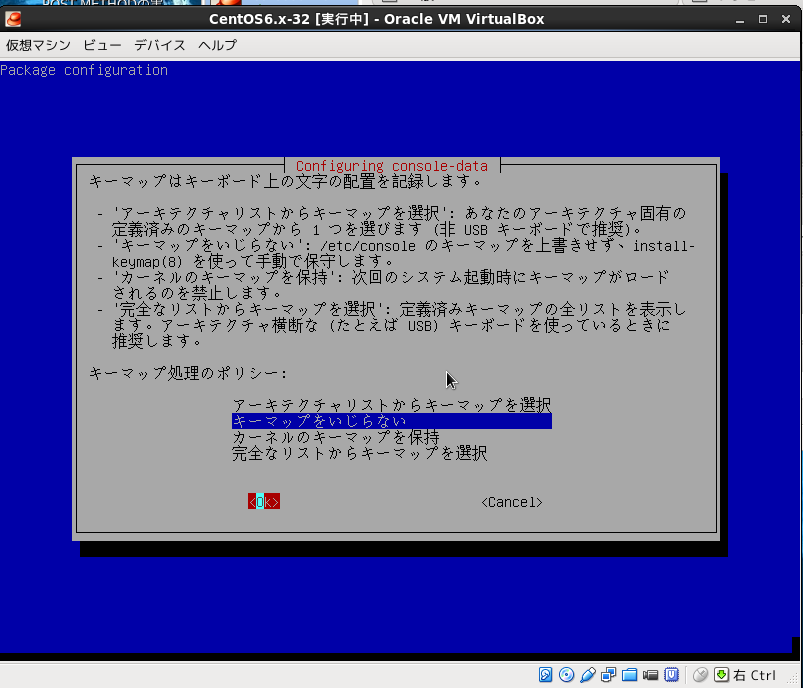This screenshot has width=803, height=688.
Task: Open the ビュー menu
Action: click(103, 45)
